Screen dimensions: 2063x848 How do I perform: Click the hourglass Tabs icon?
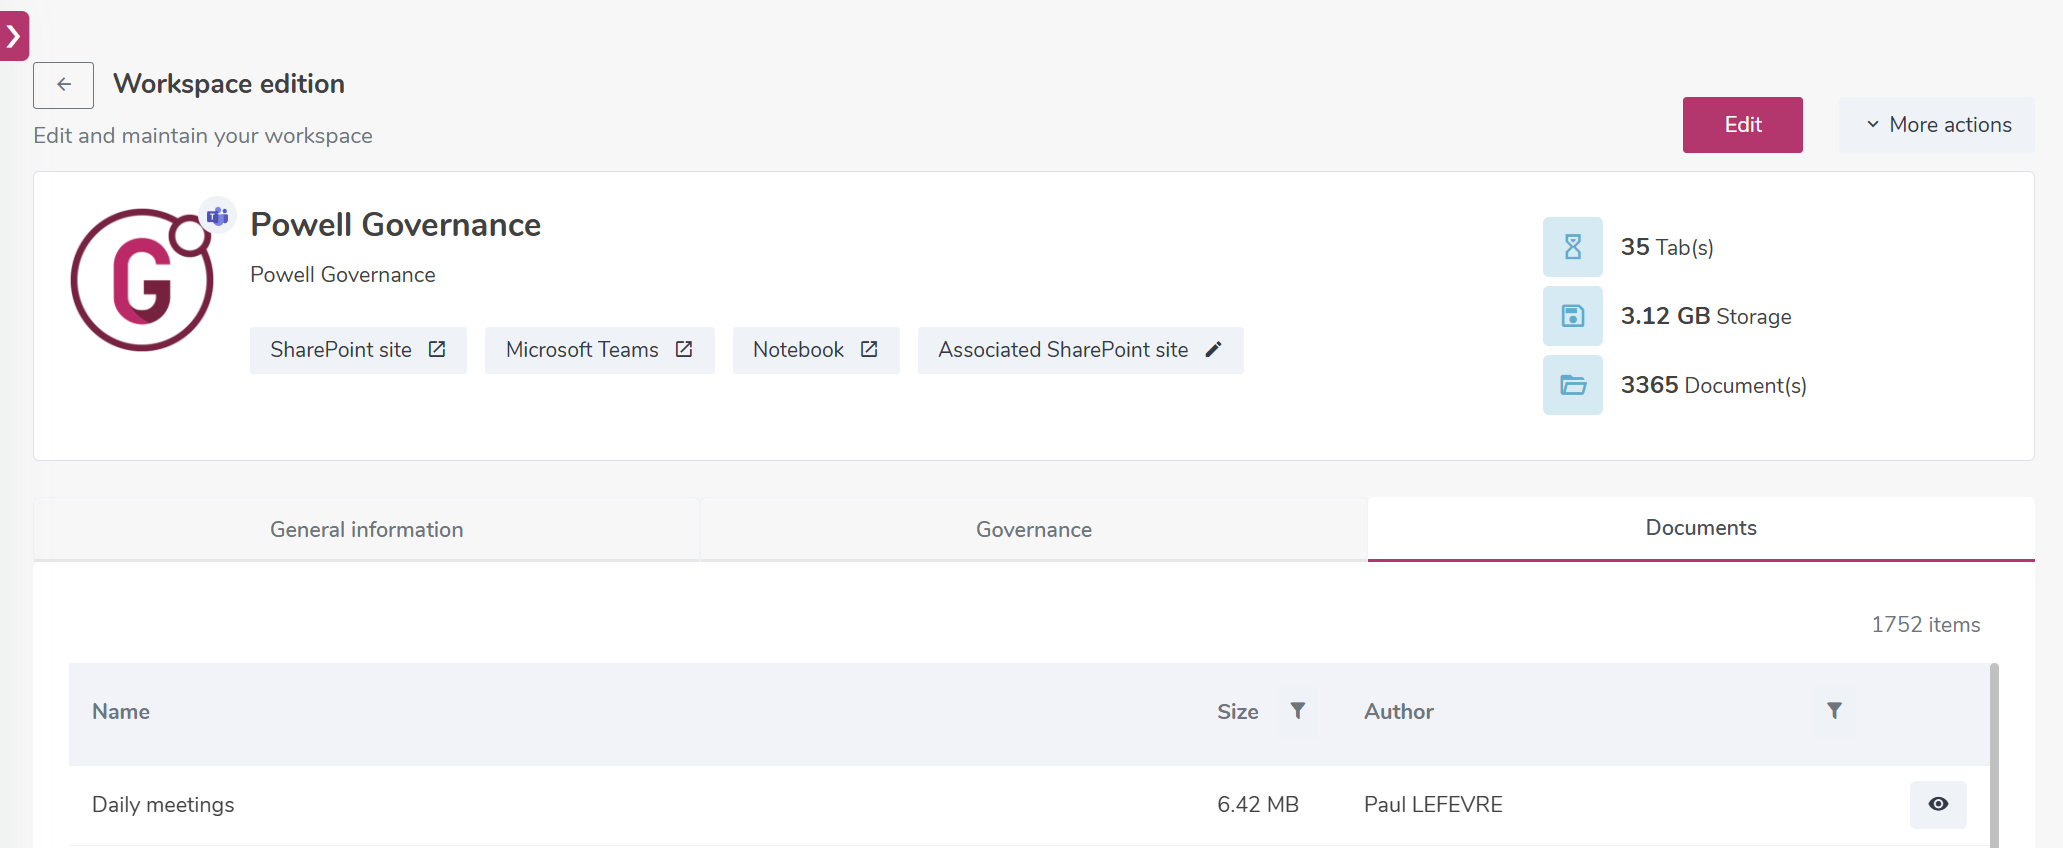[1573, 247]
